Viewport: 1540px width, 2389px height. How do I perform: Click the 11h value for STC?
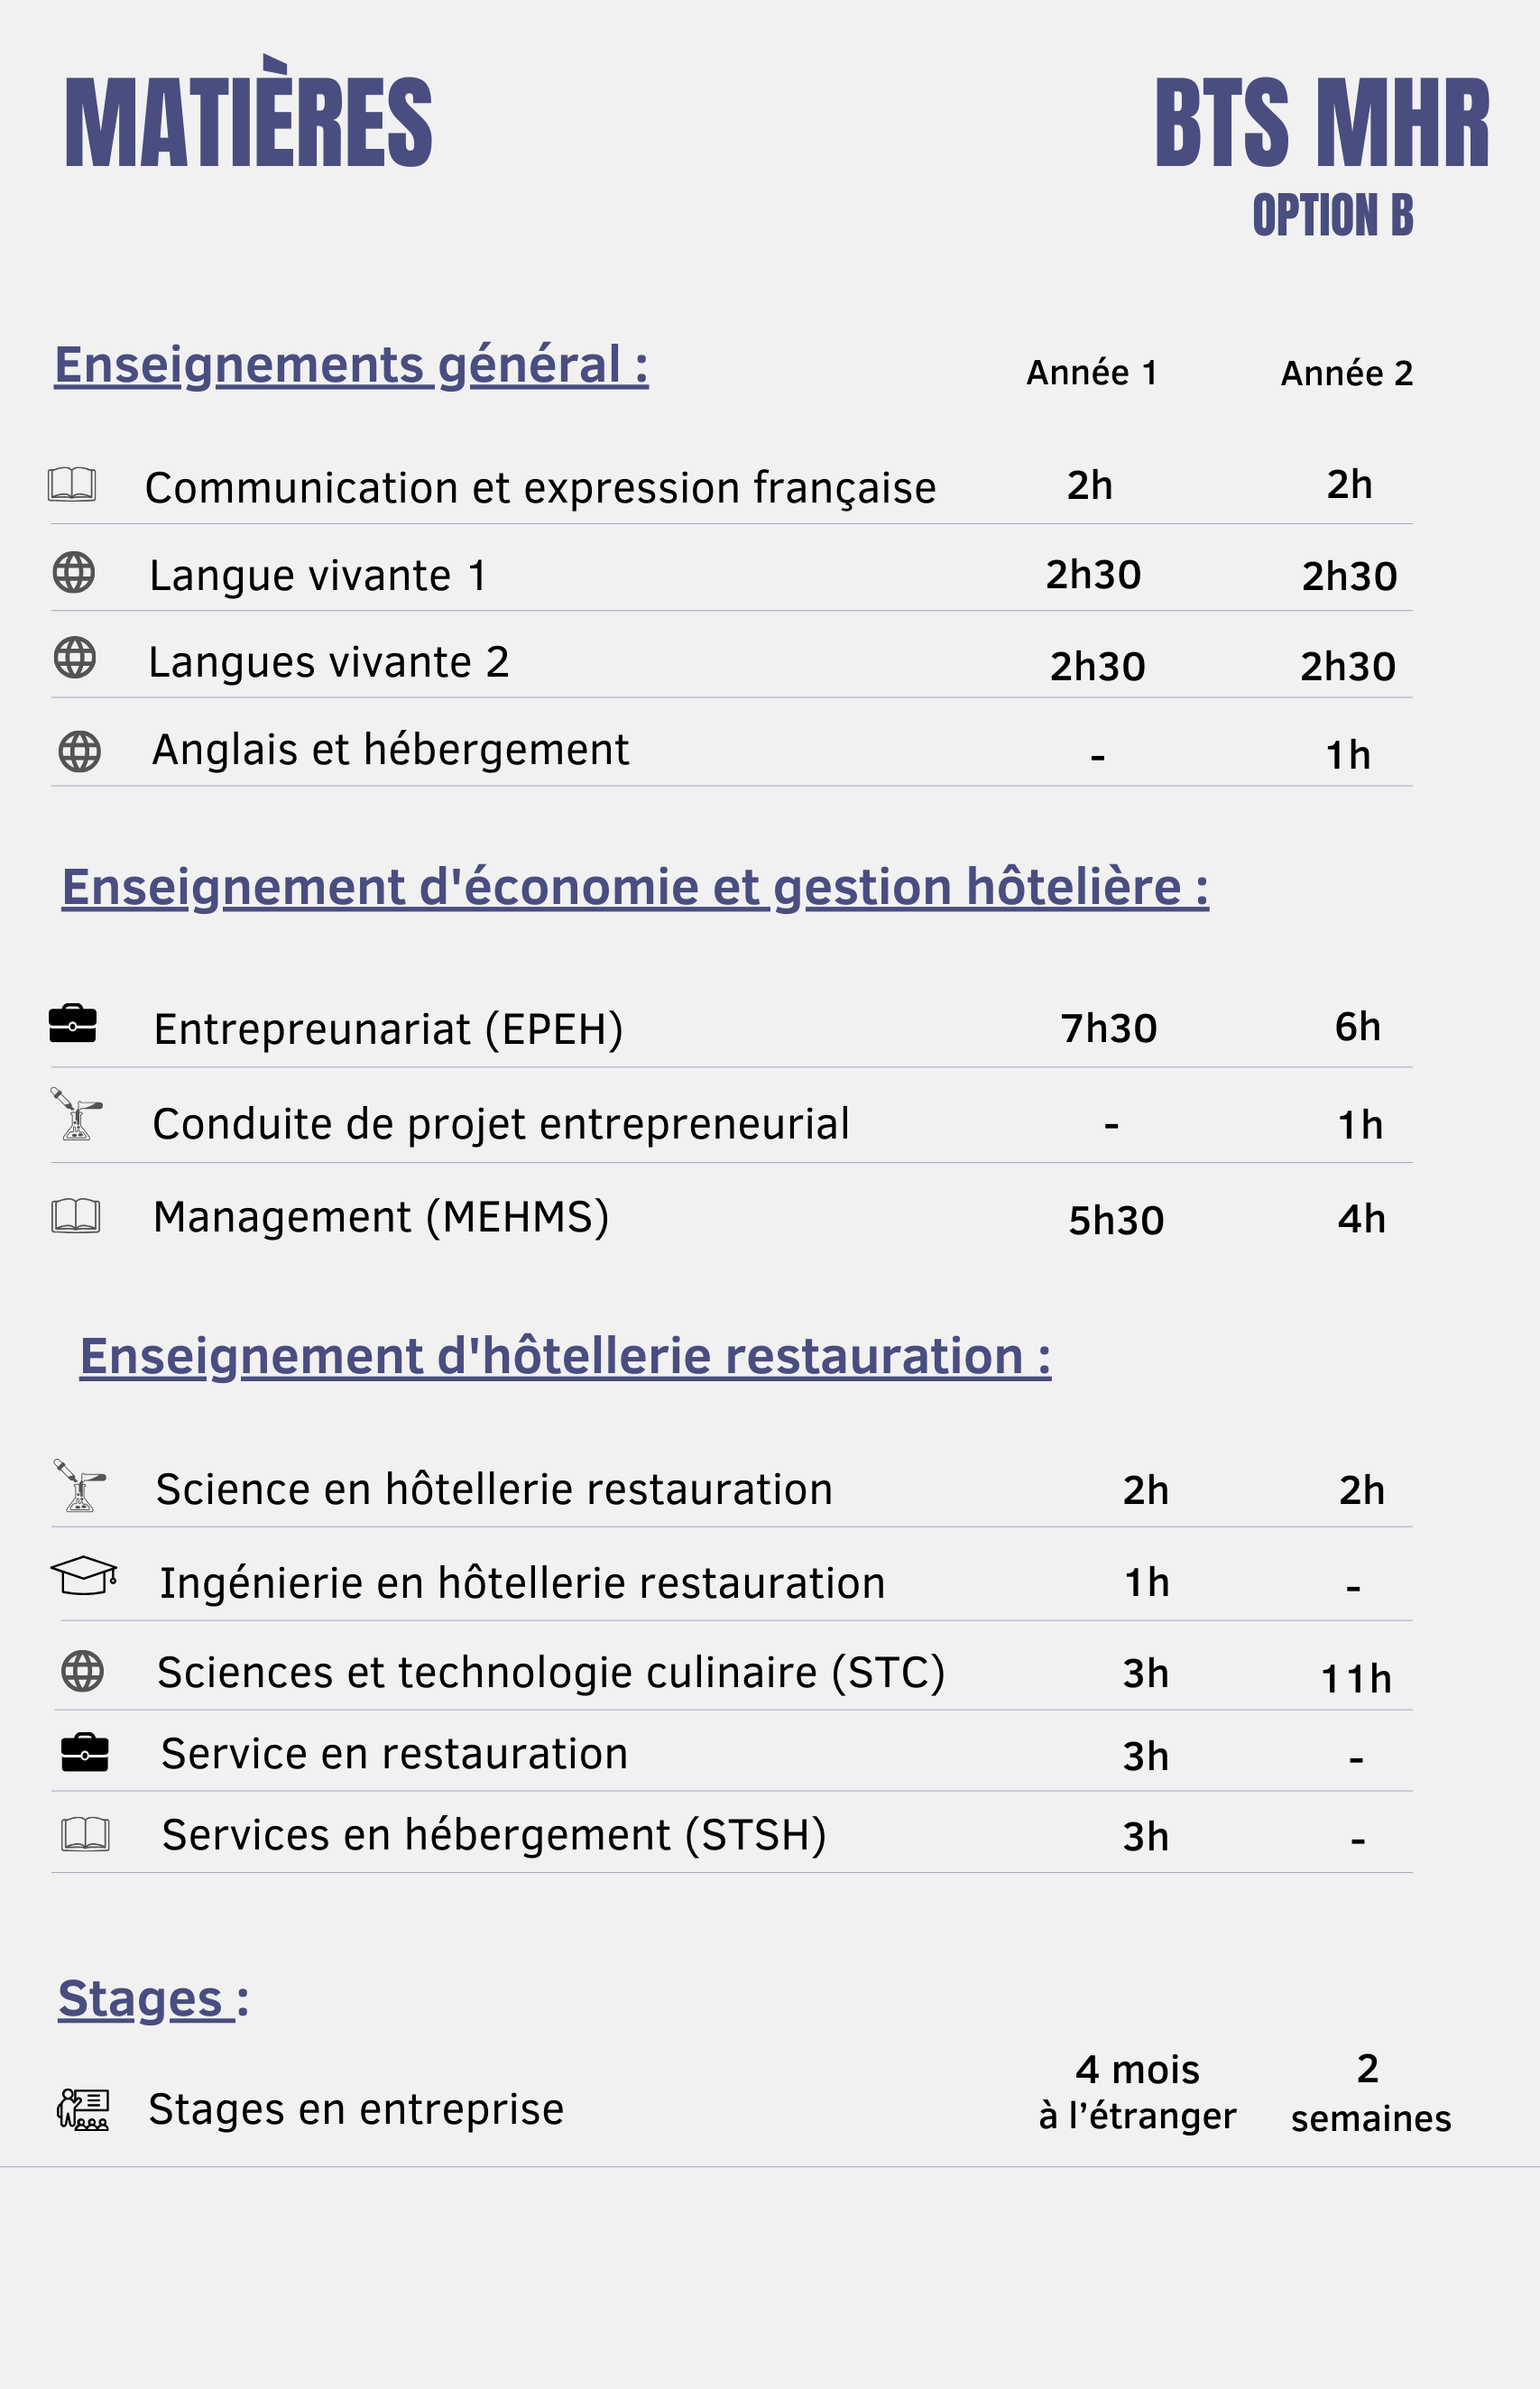pos(1356,1679)
